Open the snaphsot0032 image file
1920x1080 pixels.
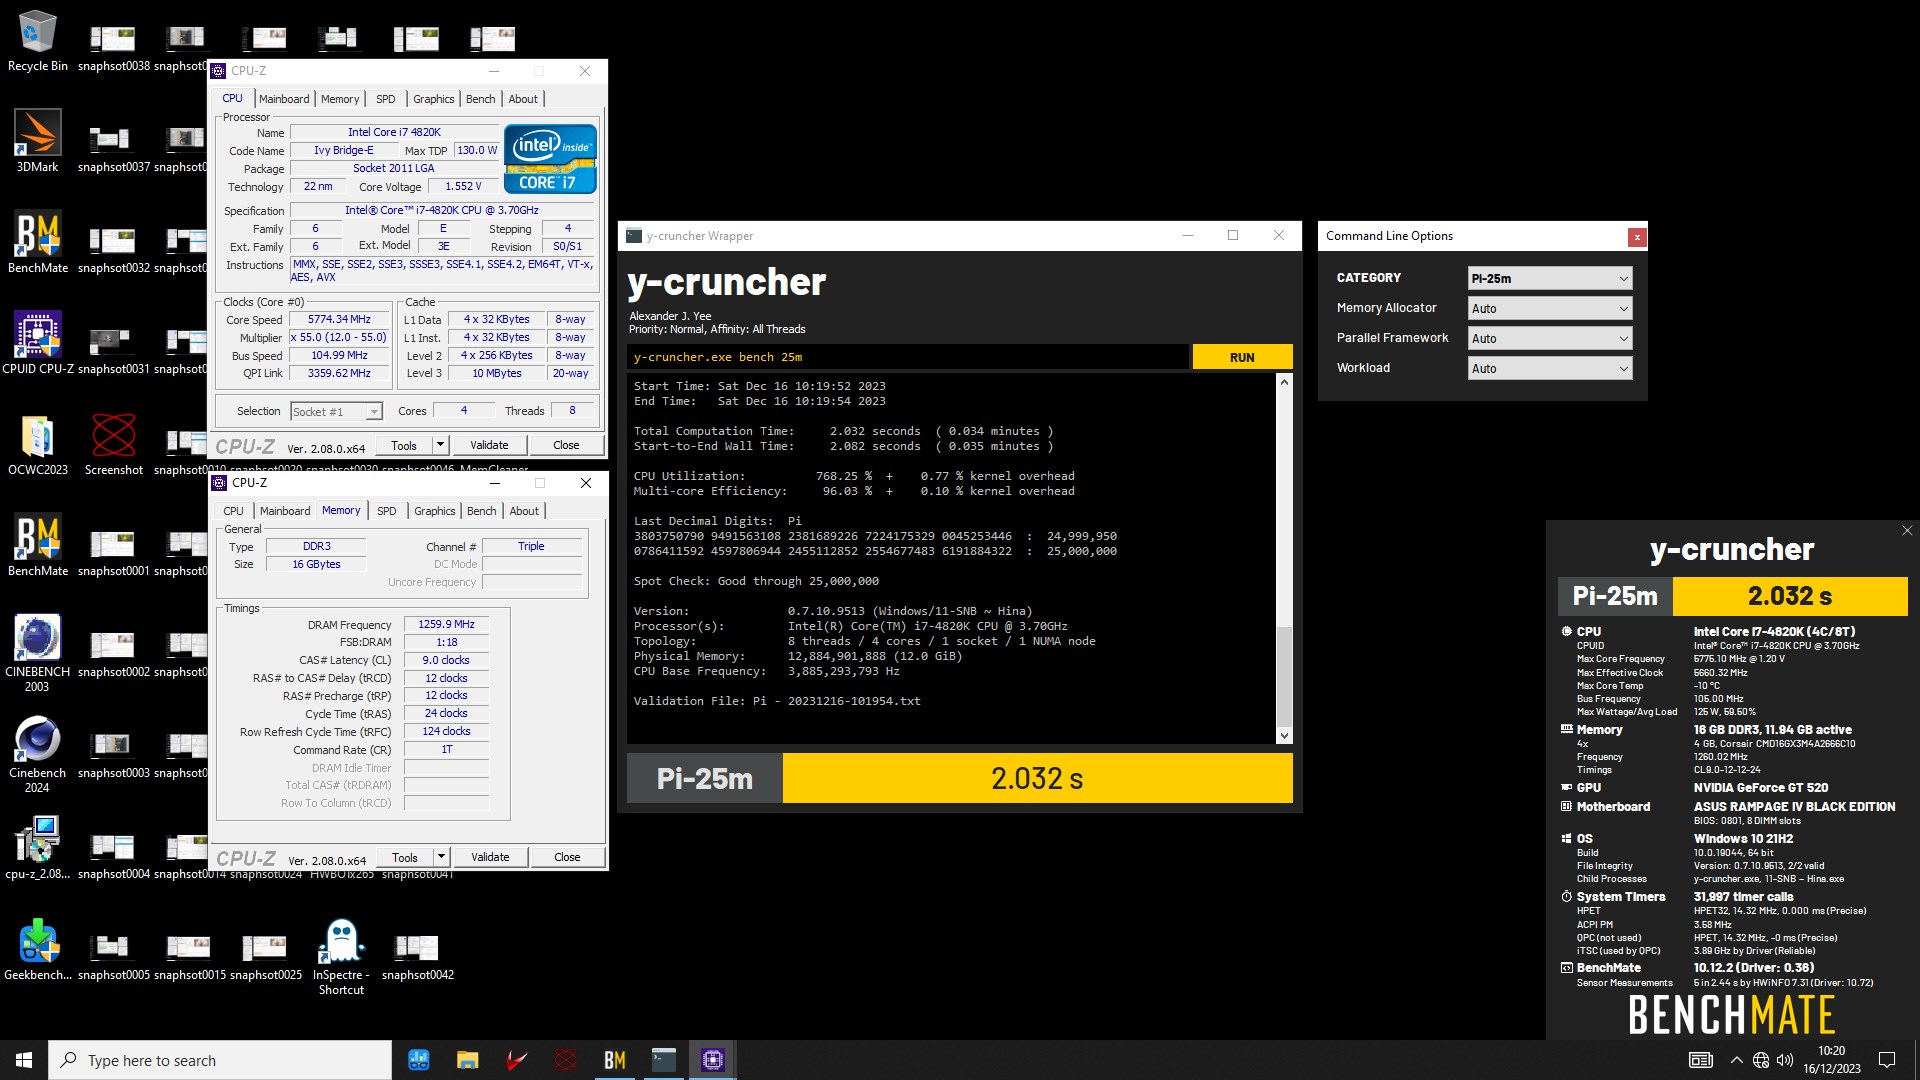click(114, 249)
